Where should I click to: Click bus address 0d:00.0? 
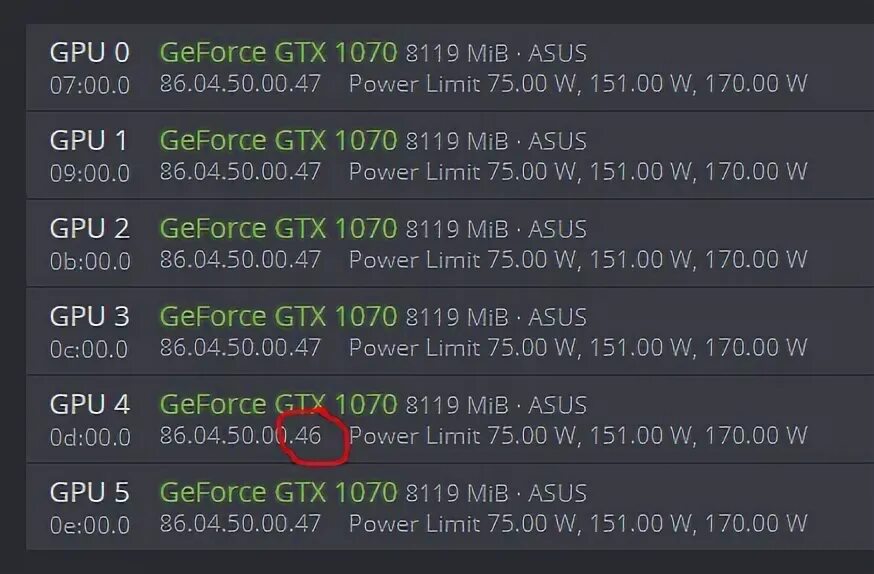click(90, 437)
